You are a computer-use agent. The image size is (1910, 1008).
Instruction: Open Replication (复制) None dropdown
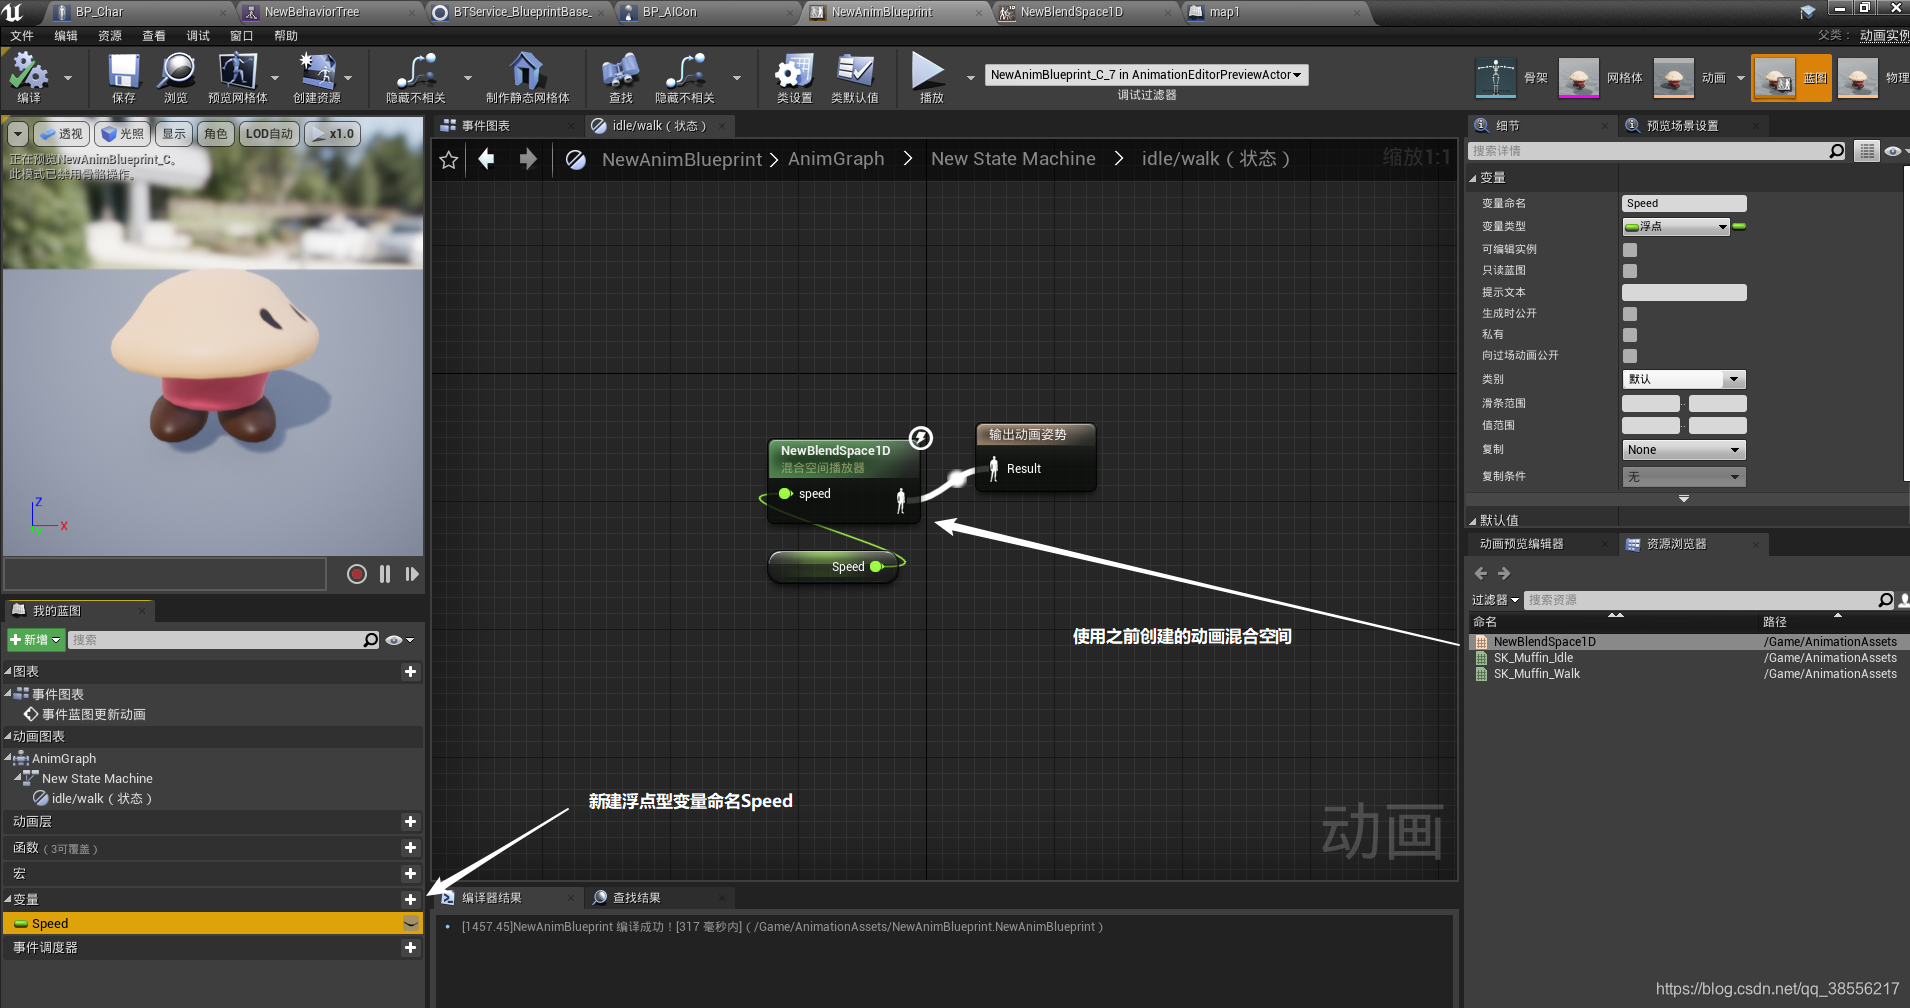pyautogui.click(x=1684, y=450)
